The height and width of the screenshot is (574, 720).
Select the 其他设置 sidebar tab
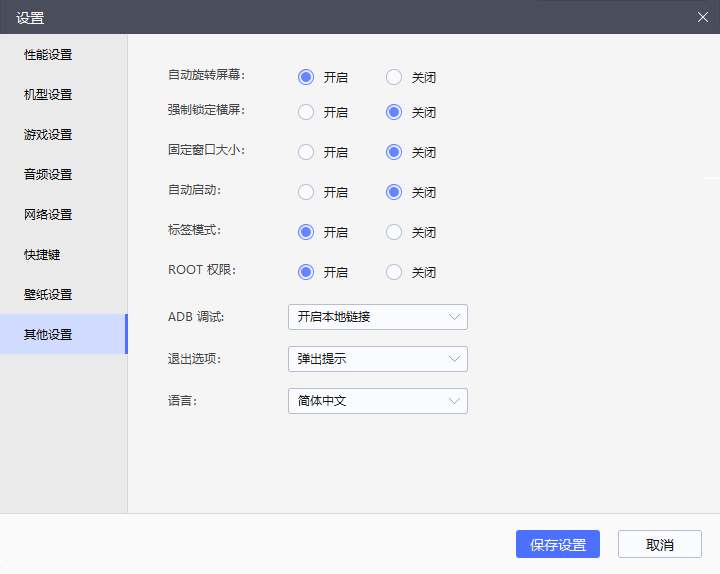pos(49,335)
